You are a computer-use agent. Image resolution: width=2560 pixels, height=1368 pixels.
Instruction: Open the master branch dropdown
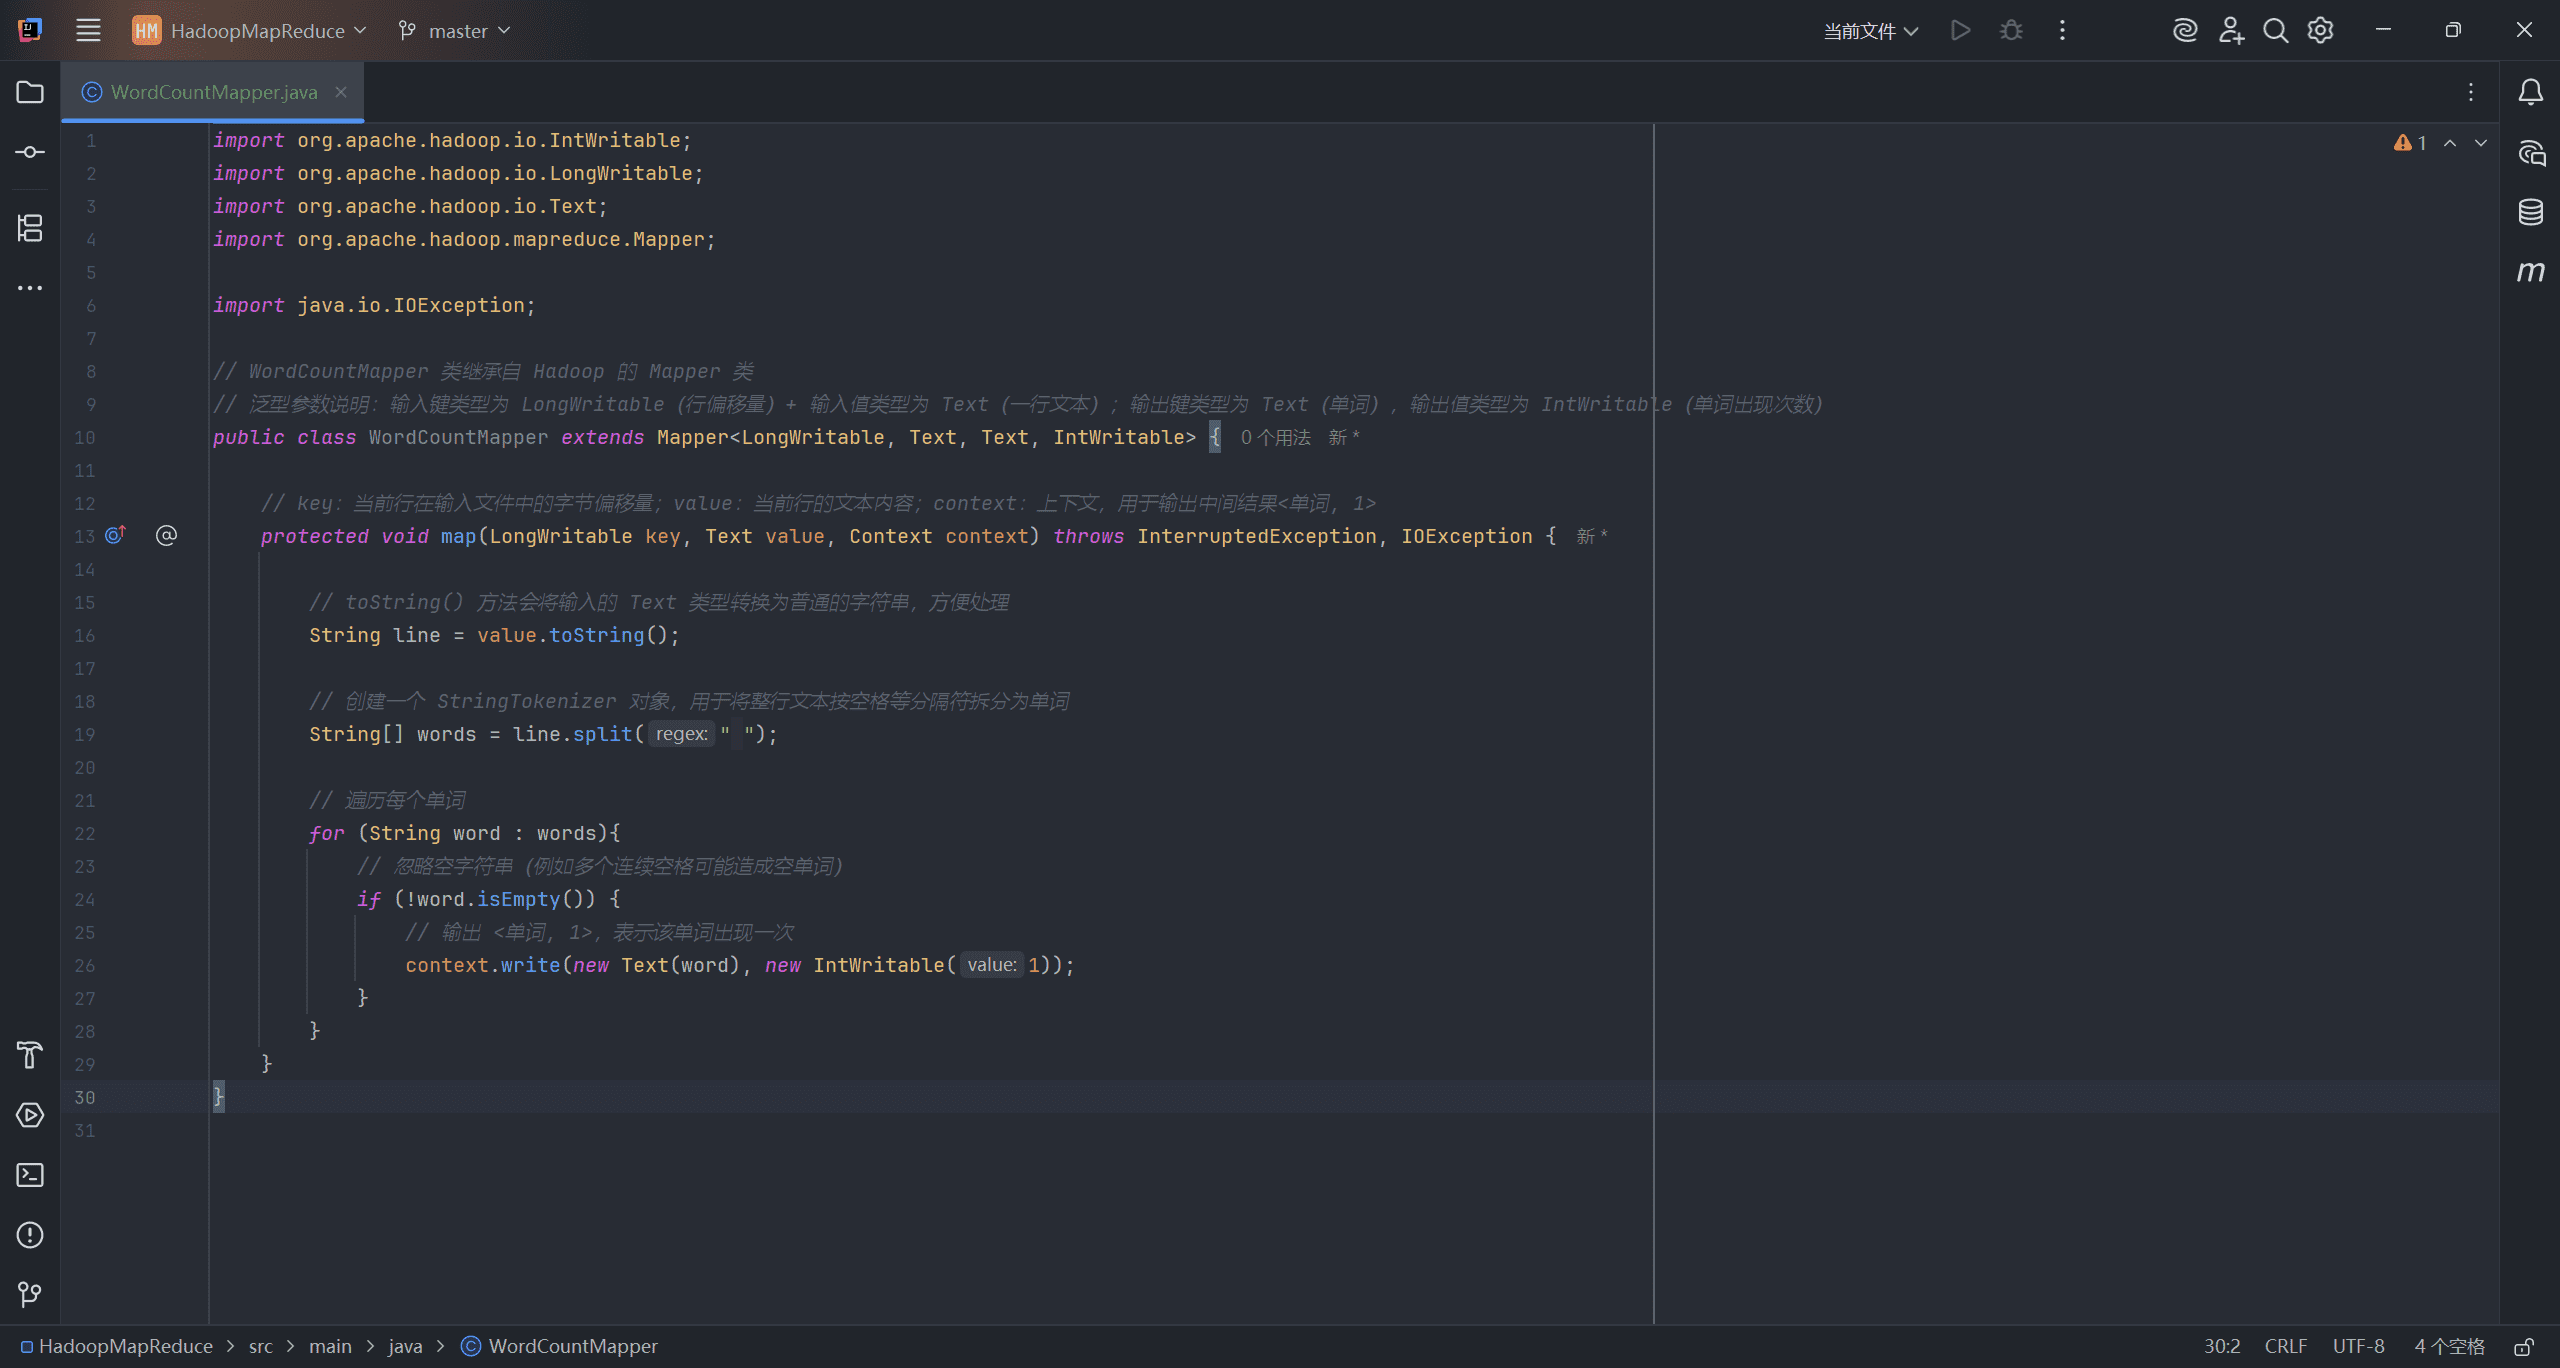pyautogui.click(x=454, y=31)
